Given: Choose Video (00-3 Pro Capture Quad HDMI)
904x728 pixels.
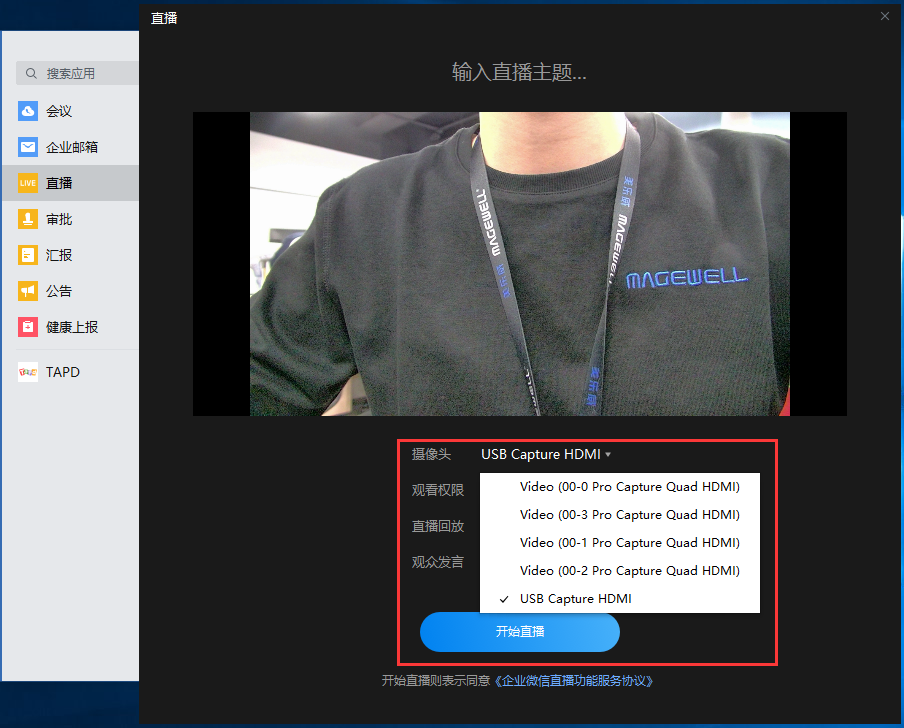Looking at the screenshot, I should [620, 515].
